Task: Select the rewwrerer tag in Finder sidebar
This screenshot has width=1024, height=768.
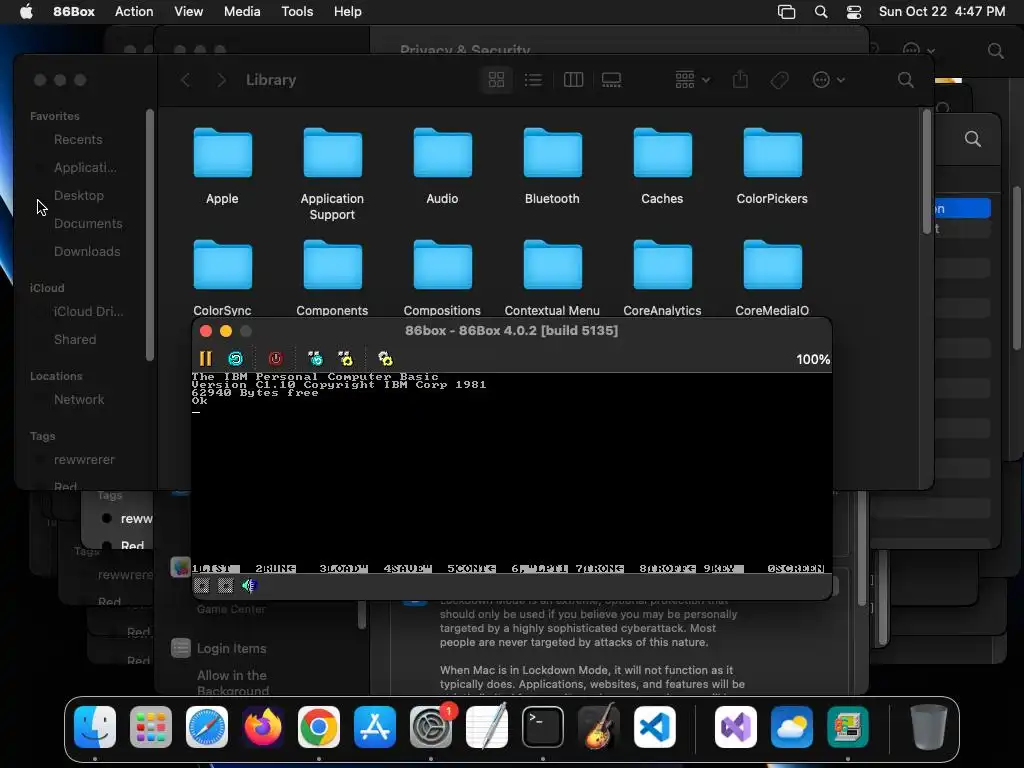Action: 84,459
